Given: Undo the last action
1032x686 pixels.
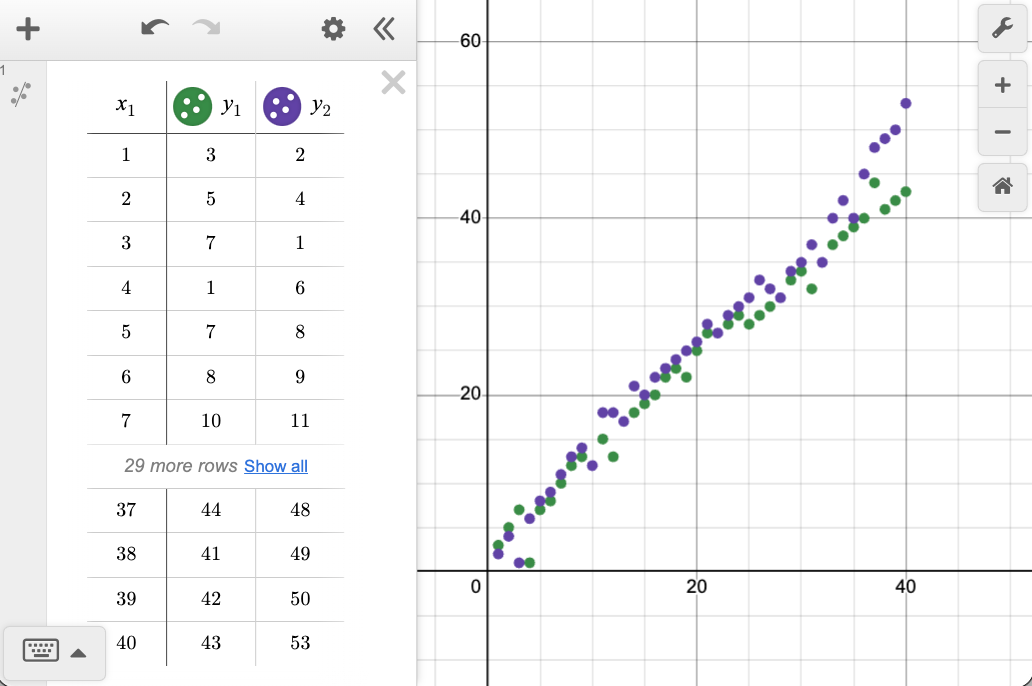Looking at the screenshot, I should (155, 29).
